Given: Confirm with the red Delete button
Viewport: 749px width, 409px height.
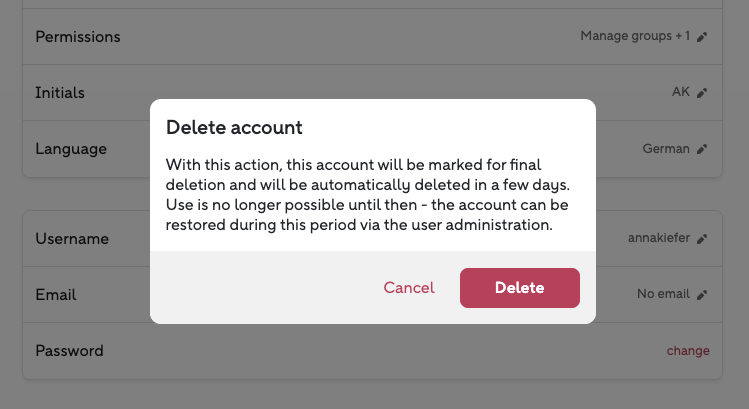Looking at the screenshot, I should pos(519,288).
